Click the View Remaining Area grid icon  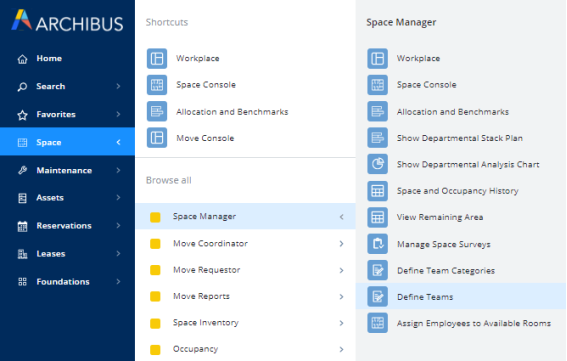[x=378, y=217]
